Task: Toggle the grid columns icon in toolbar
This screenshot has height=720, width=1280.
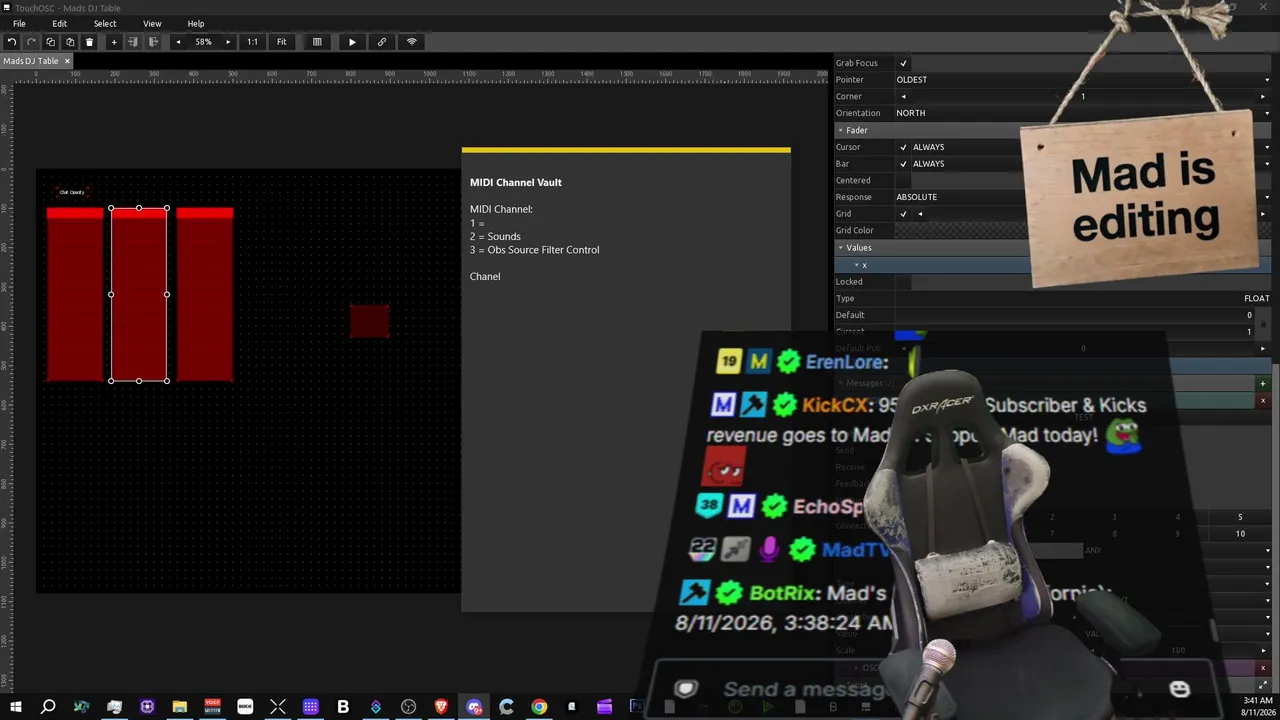Action: coord(317,42)
